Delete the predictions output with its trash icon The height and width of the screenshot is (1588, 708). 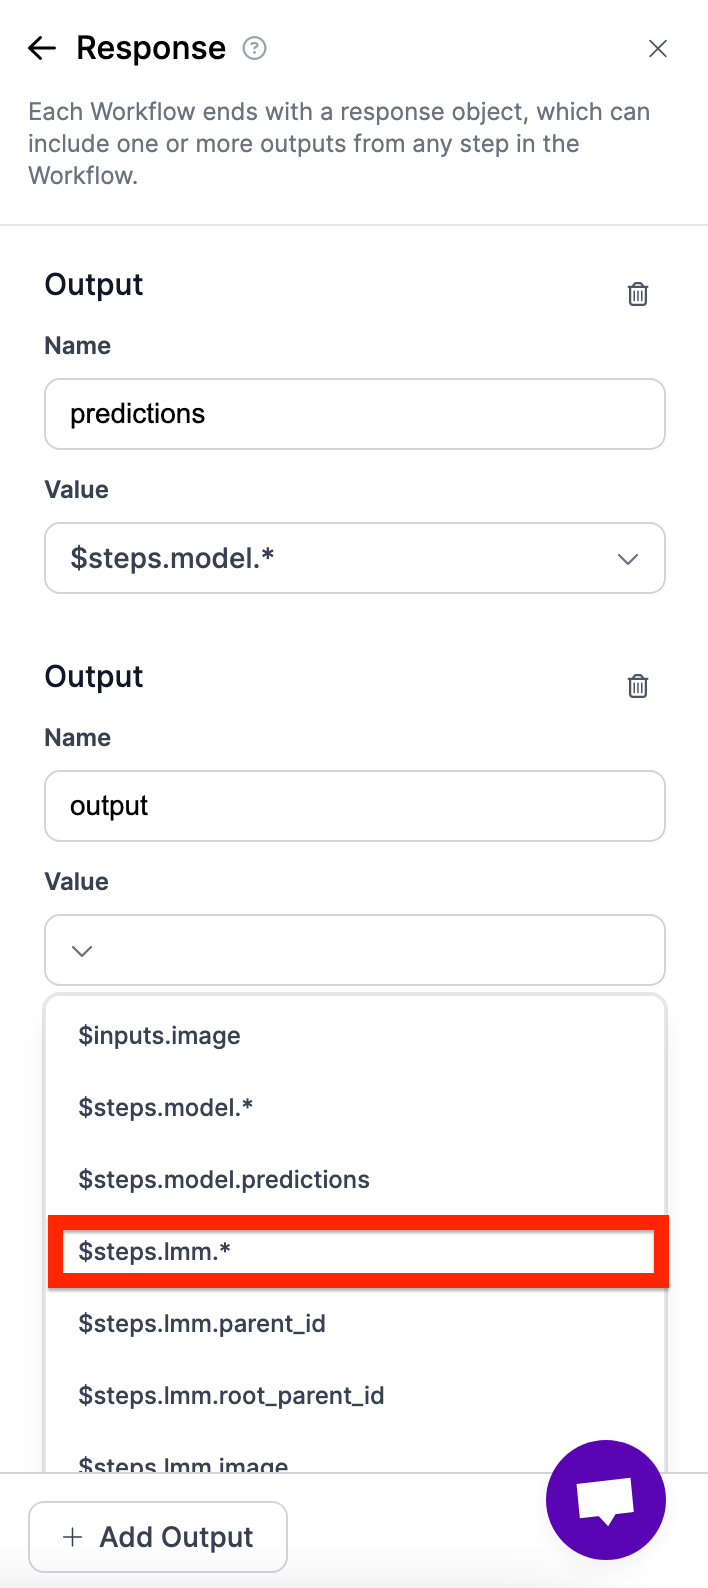(x=638, y=294)
